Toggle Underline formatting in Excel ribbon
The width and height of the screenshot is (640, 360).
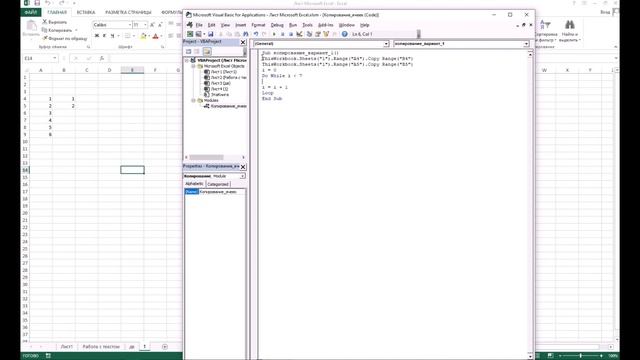coord(112,36)
